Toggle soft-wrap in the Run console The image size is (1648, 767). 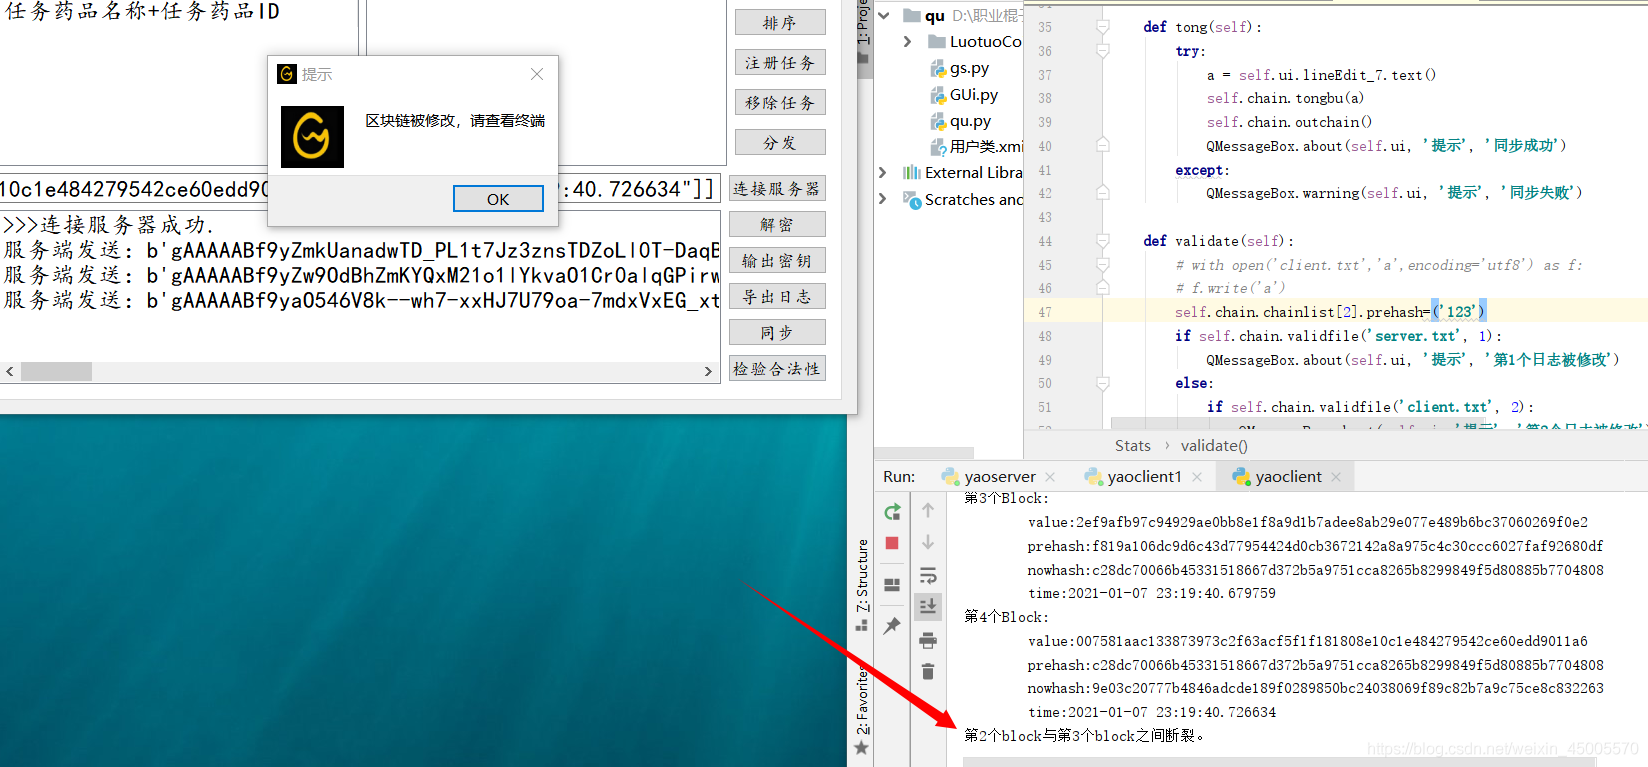(x=928, y=575)
